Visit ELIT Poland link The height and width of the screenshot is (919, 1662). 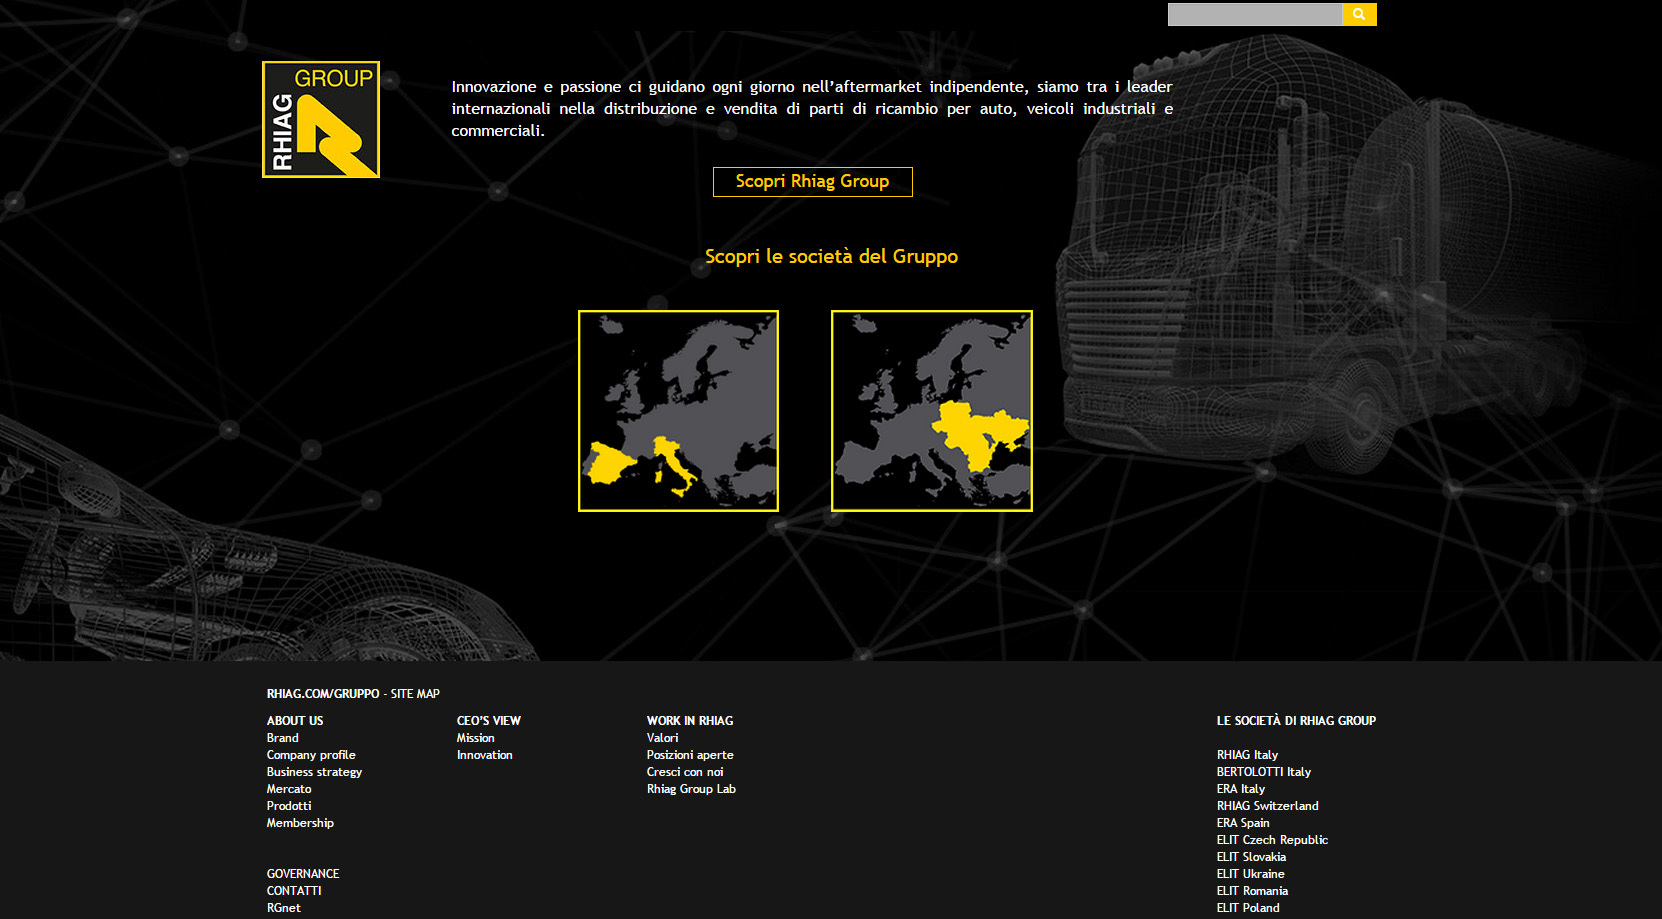(1248, 908)
